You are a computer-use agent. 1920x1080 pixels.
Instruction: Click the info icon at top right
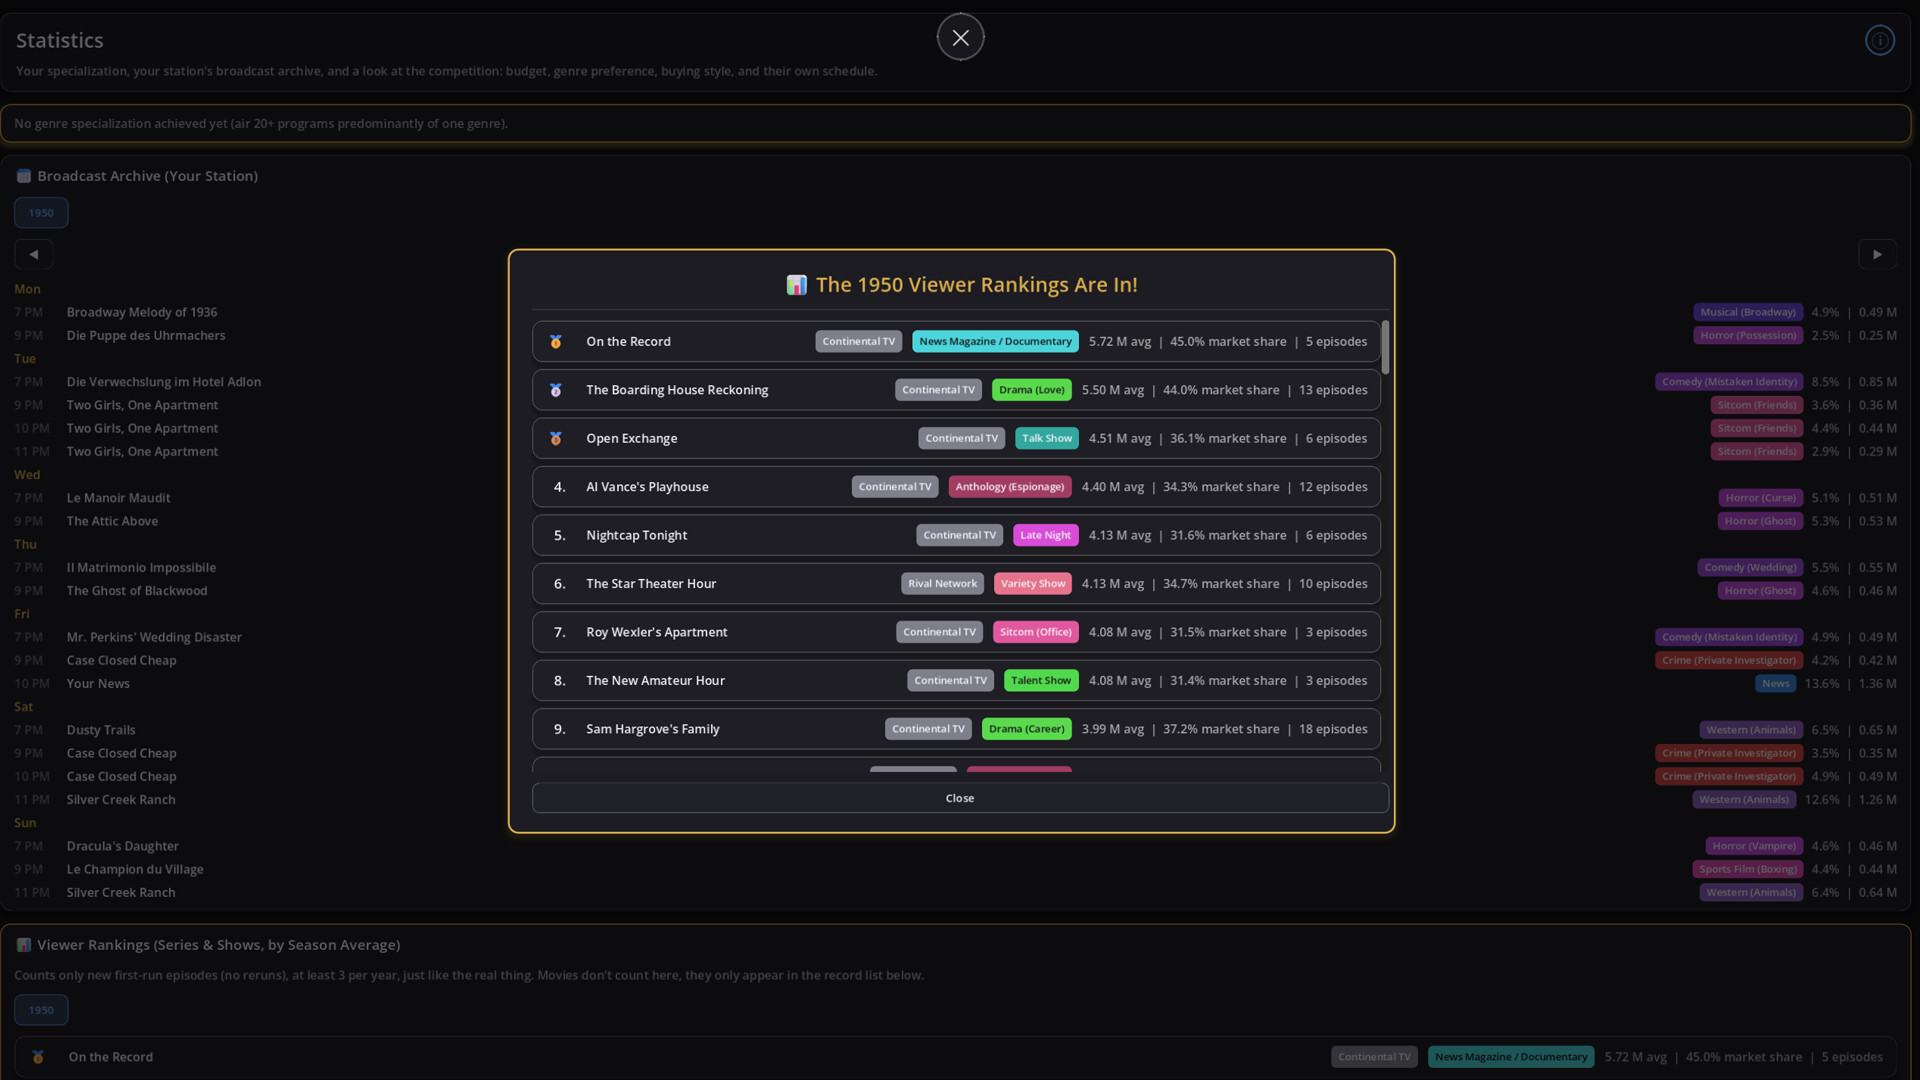click(1879, 40)
